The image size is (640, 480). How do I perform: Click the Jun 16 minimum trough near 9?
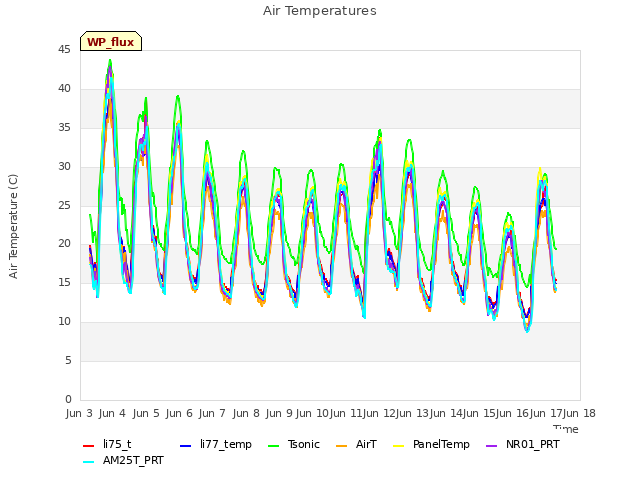point(527,331)
